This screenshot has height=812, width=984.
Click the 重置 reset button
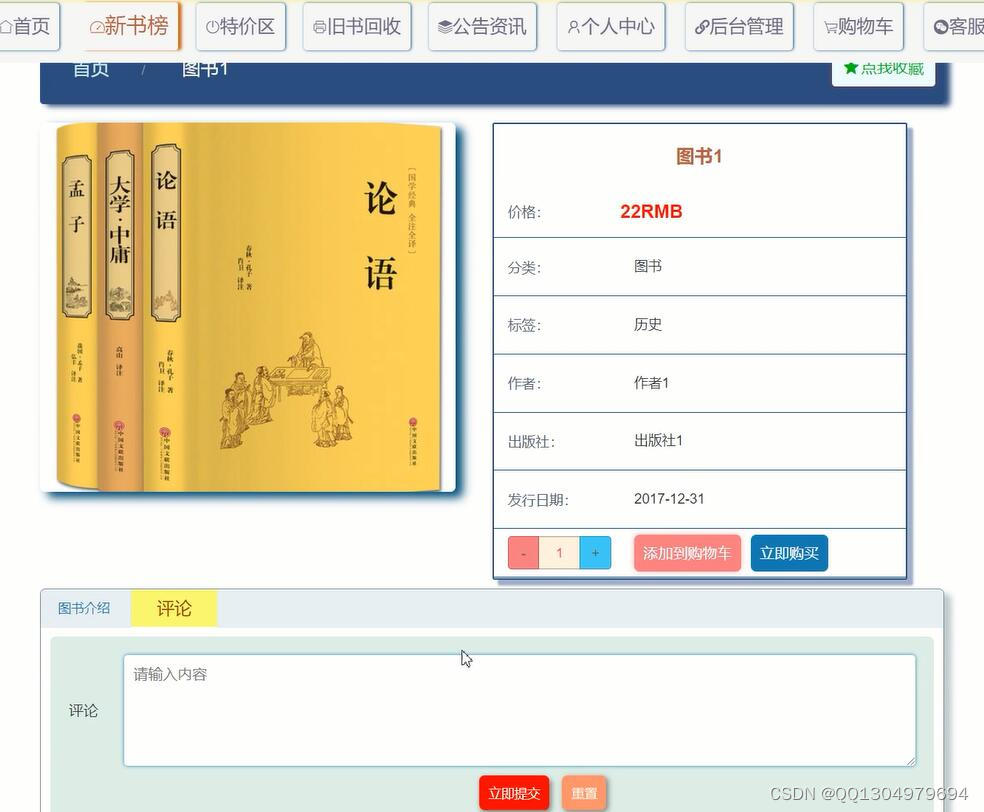(x=584, y=793)
